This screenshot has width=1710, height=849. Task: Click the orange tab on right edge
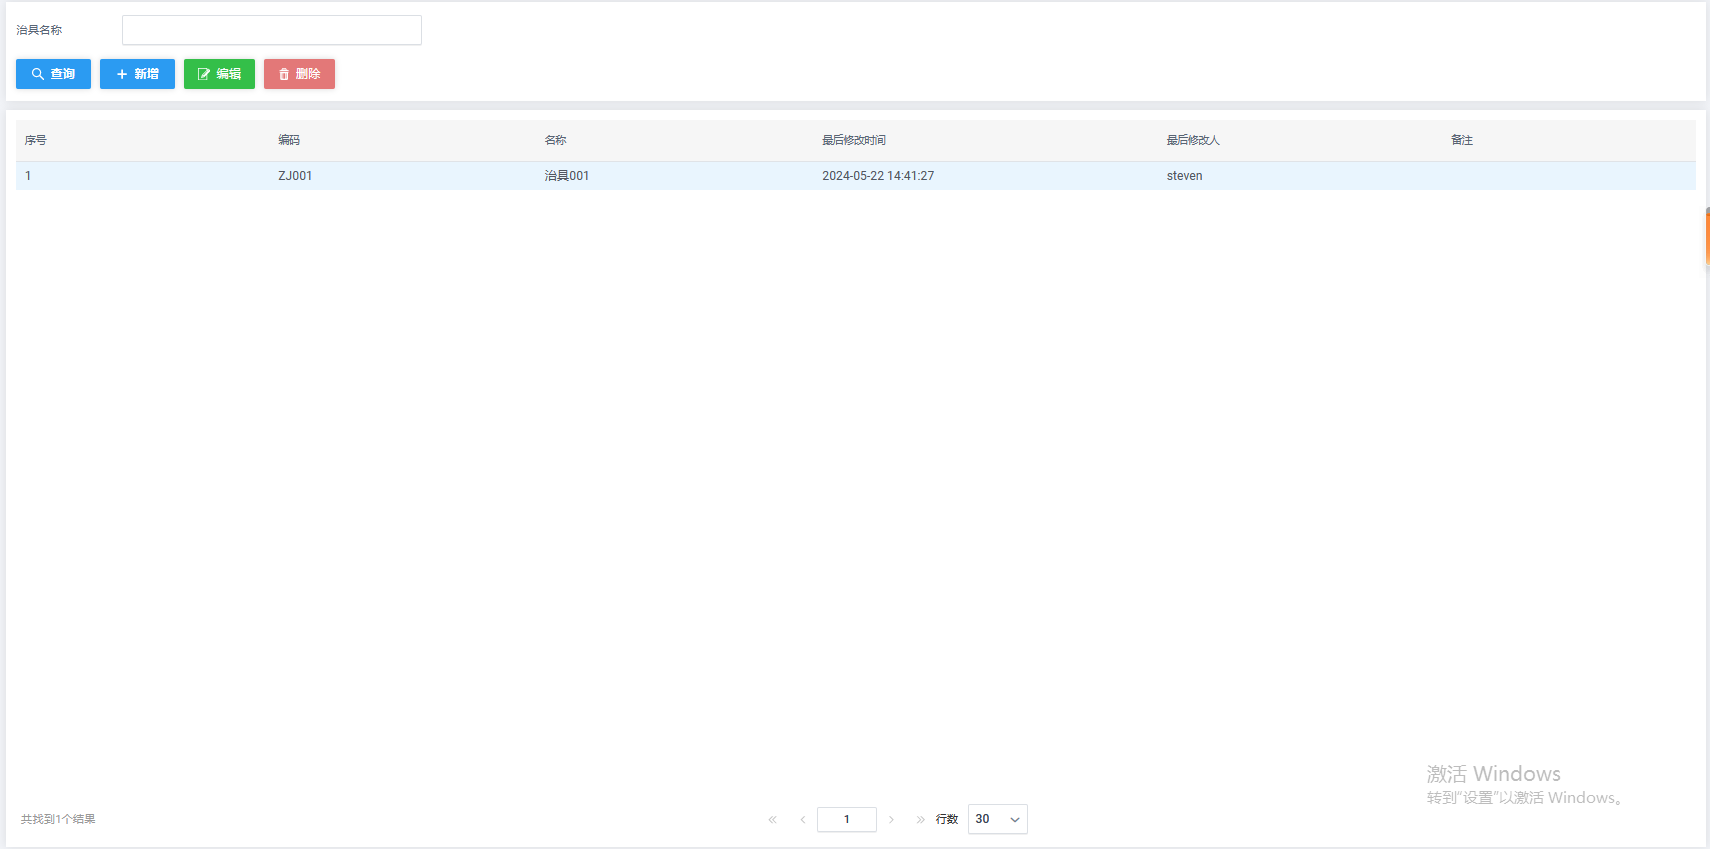(1706, 237)
